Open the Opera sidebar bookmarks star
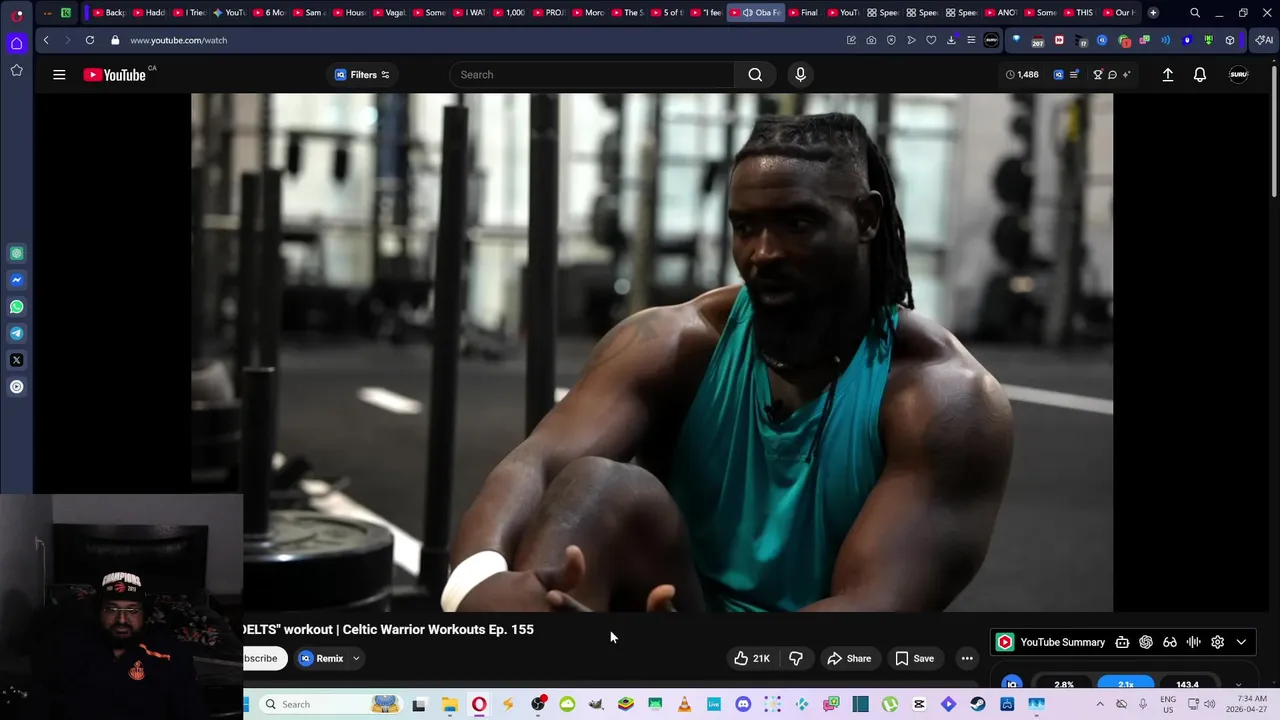This screenshot has height=720, width=1280. [x=16, y=70]
